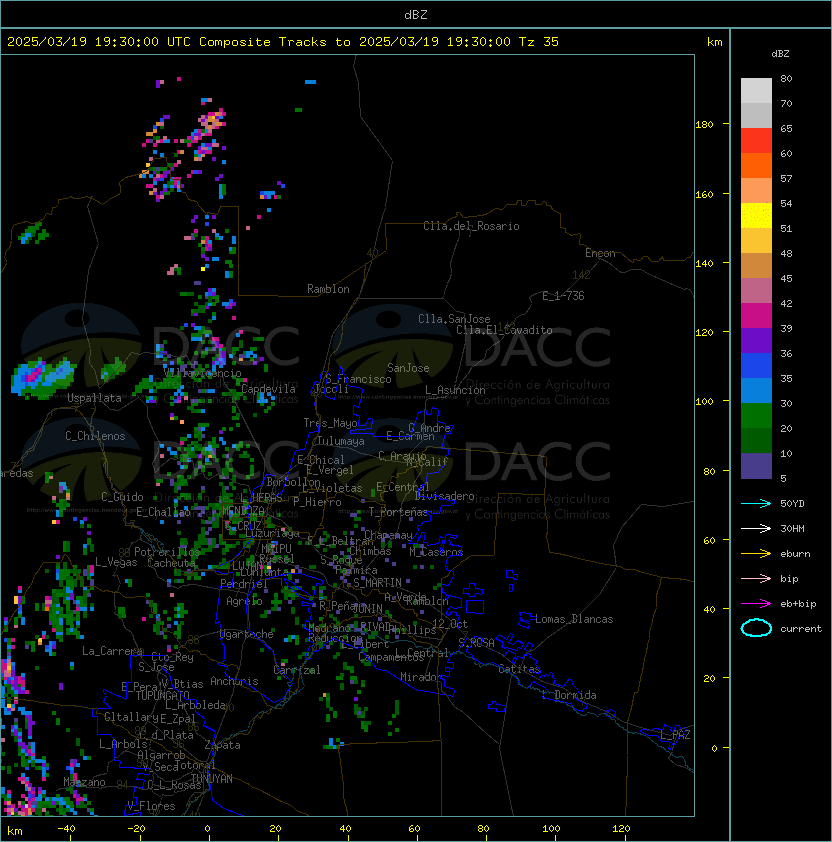The image size is (832, 842).
Task: Click the E_1-736 map label
Action: 563,296
